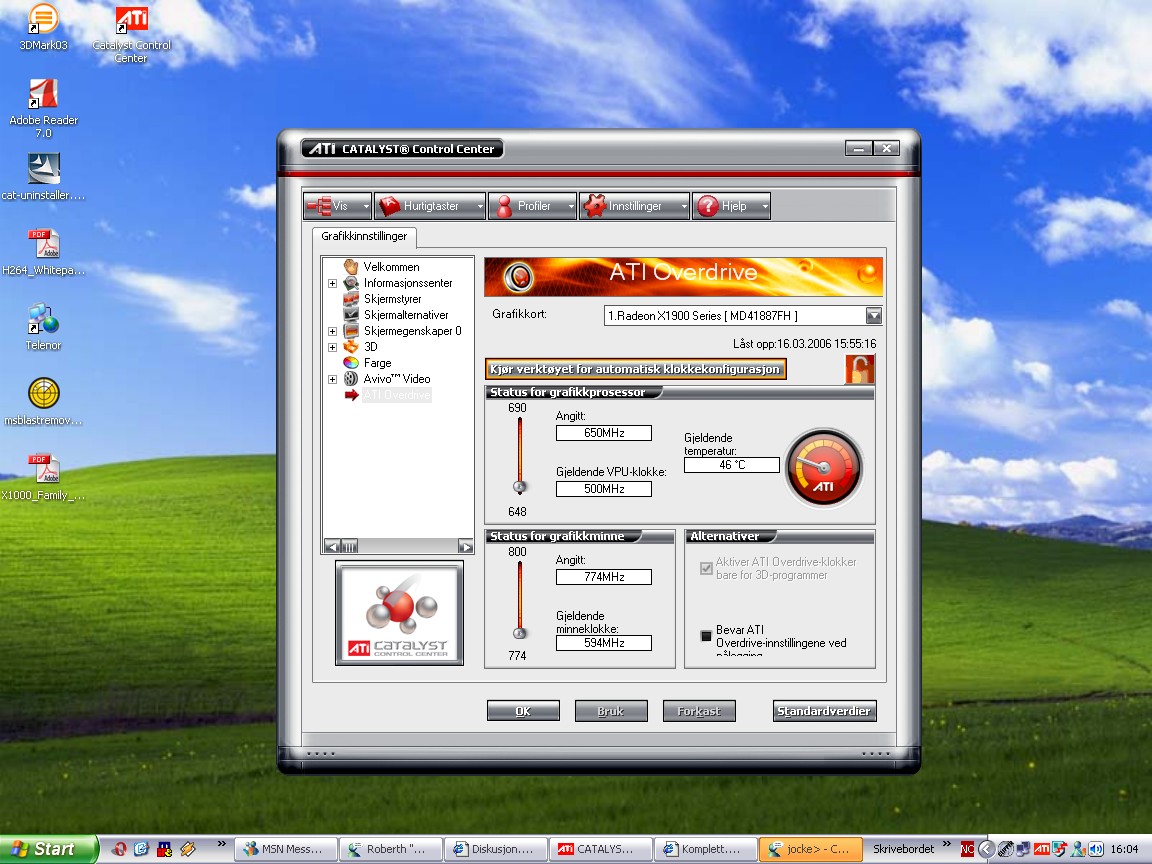Screen dimensions: 1152x864
Task: Open the Hurtigtaster dropdown menu
Action: tap(431, 206)
